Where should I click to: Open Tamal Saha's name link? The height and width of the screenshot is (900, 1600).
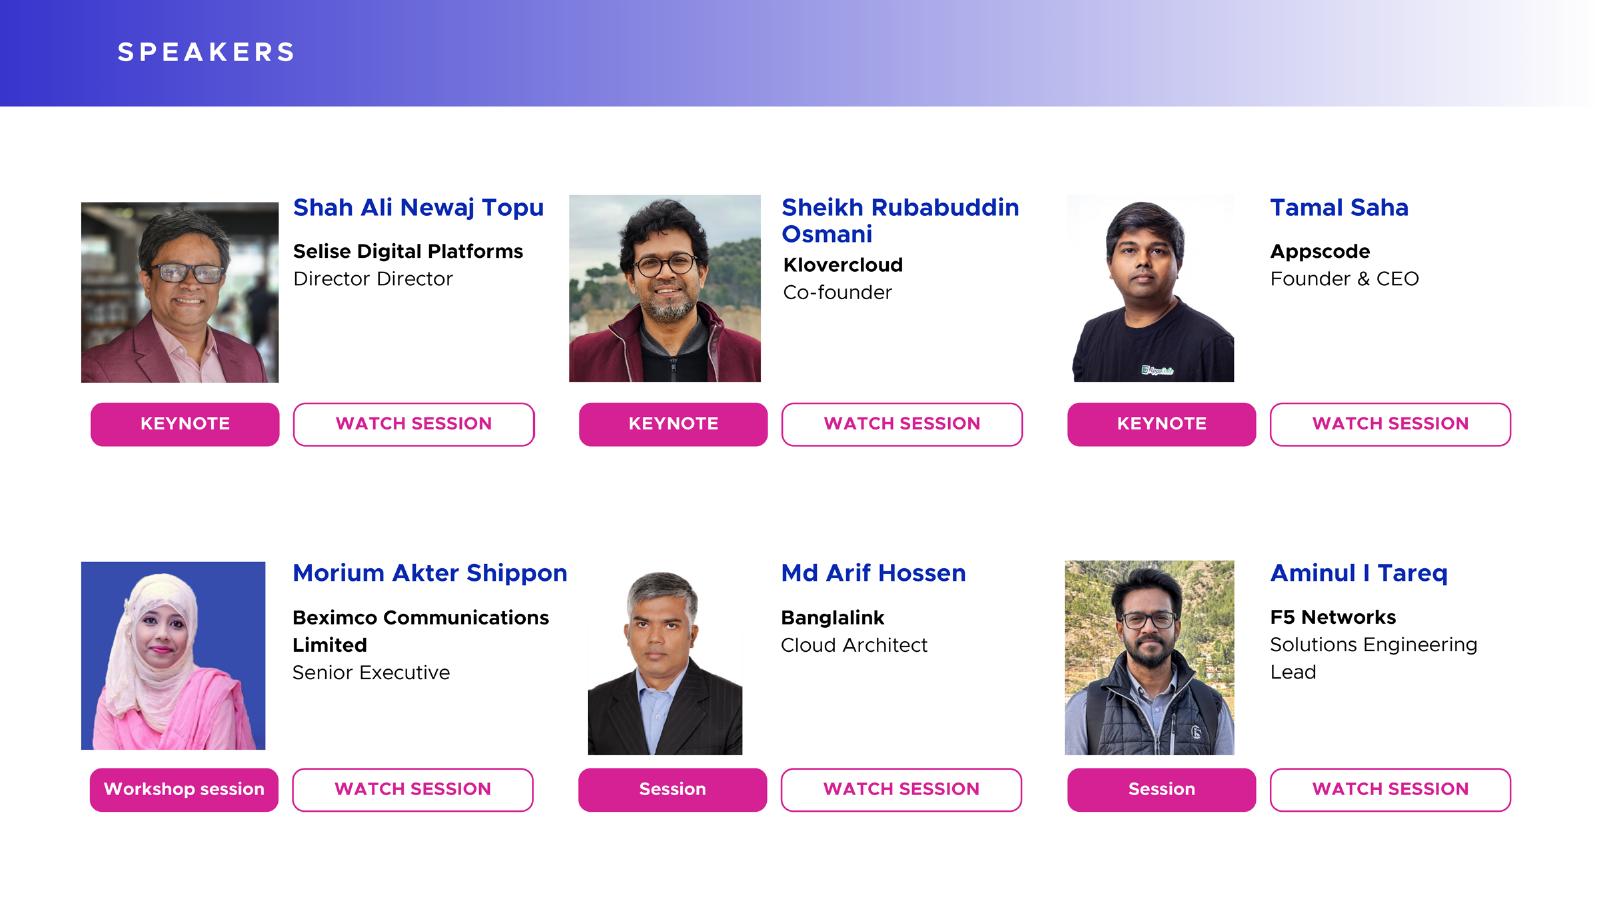click(x=1339, y=208)
